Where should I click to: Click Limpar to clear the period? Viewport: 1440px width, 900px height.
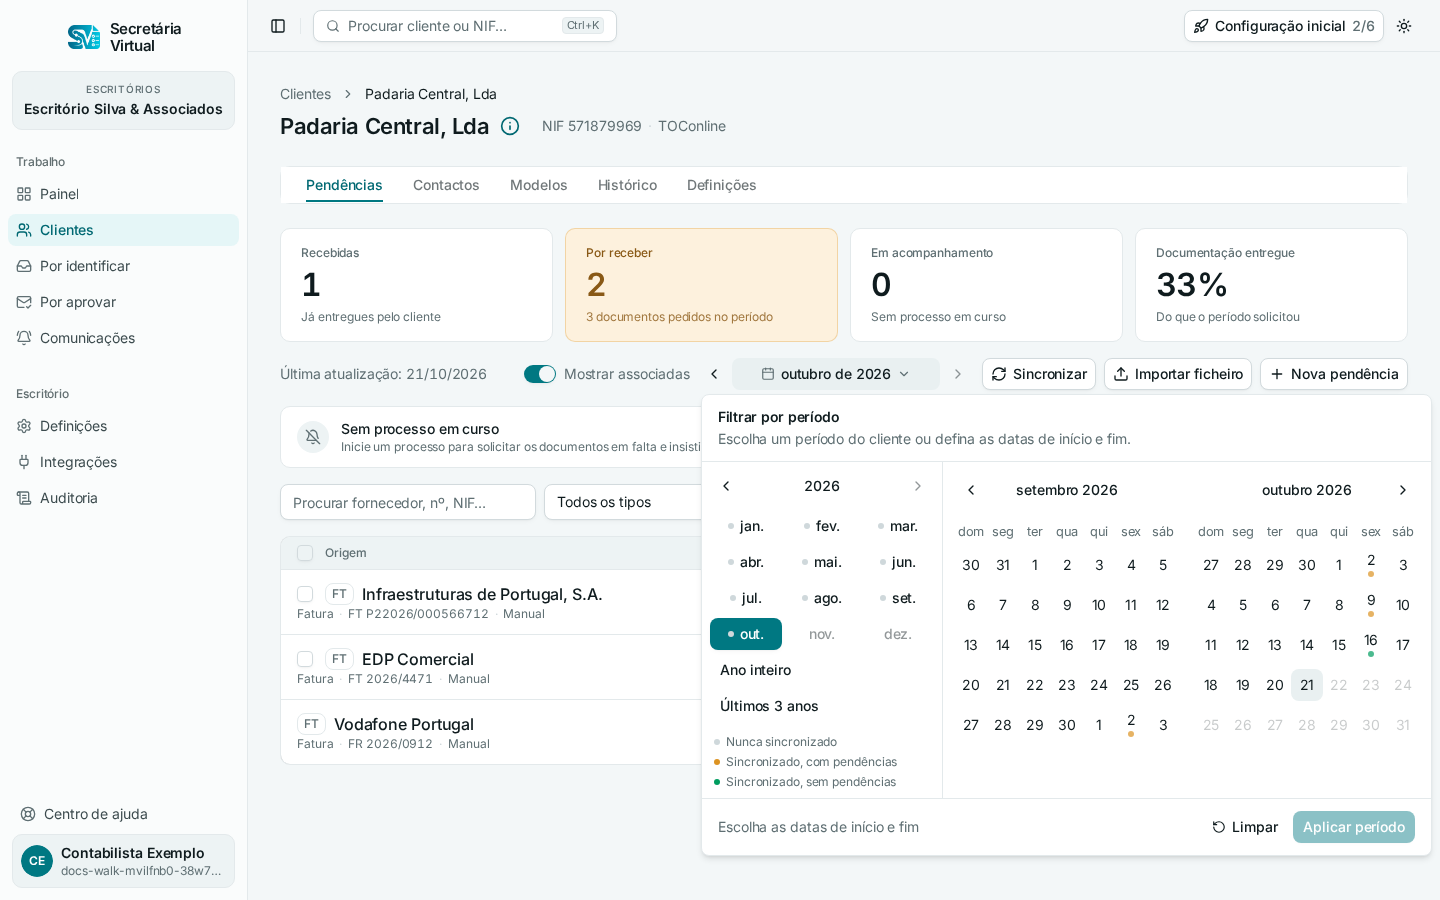tap(1245, 827)
